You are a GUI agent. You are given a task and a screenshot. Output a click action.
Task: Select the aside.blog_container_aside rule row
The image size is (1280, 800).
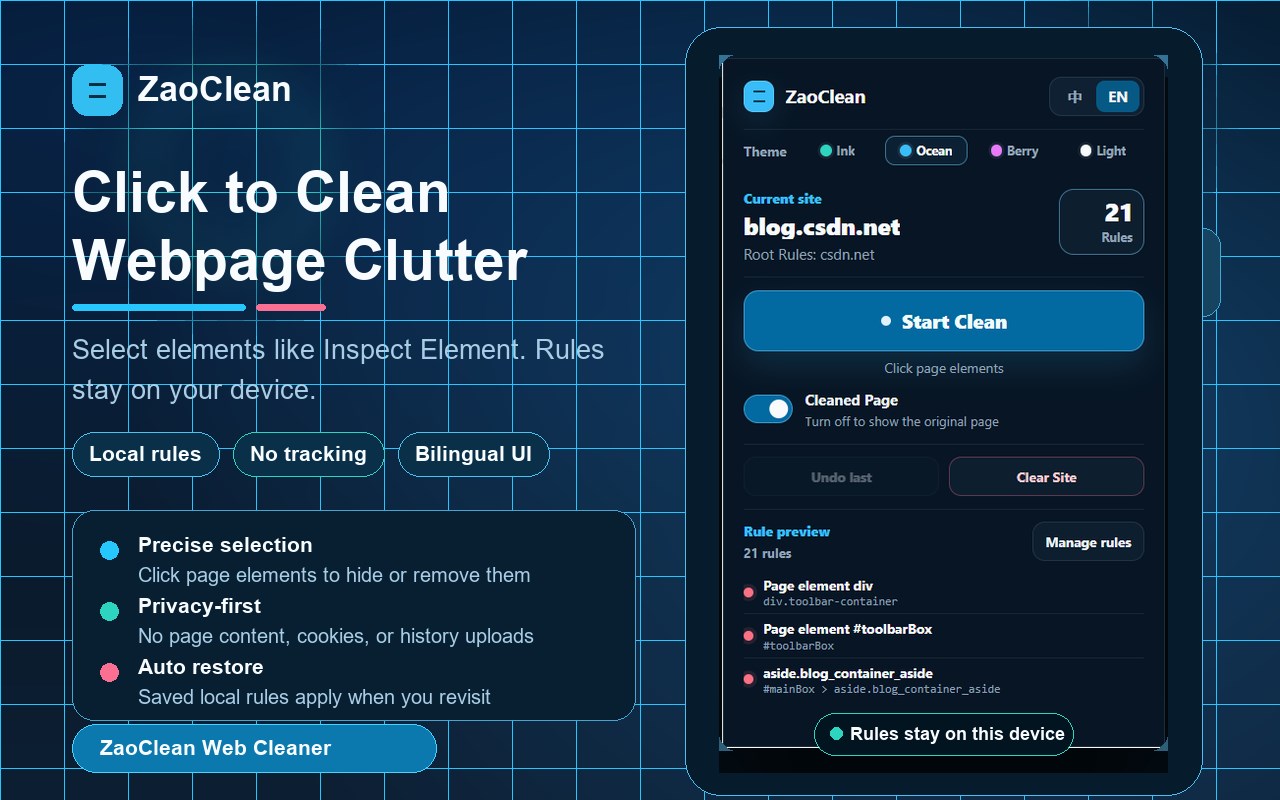pyautogui.click(x=944, y=681)
